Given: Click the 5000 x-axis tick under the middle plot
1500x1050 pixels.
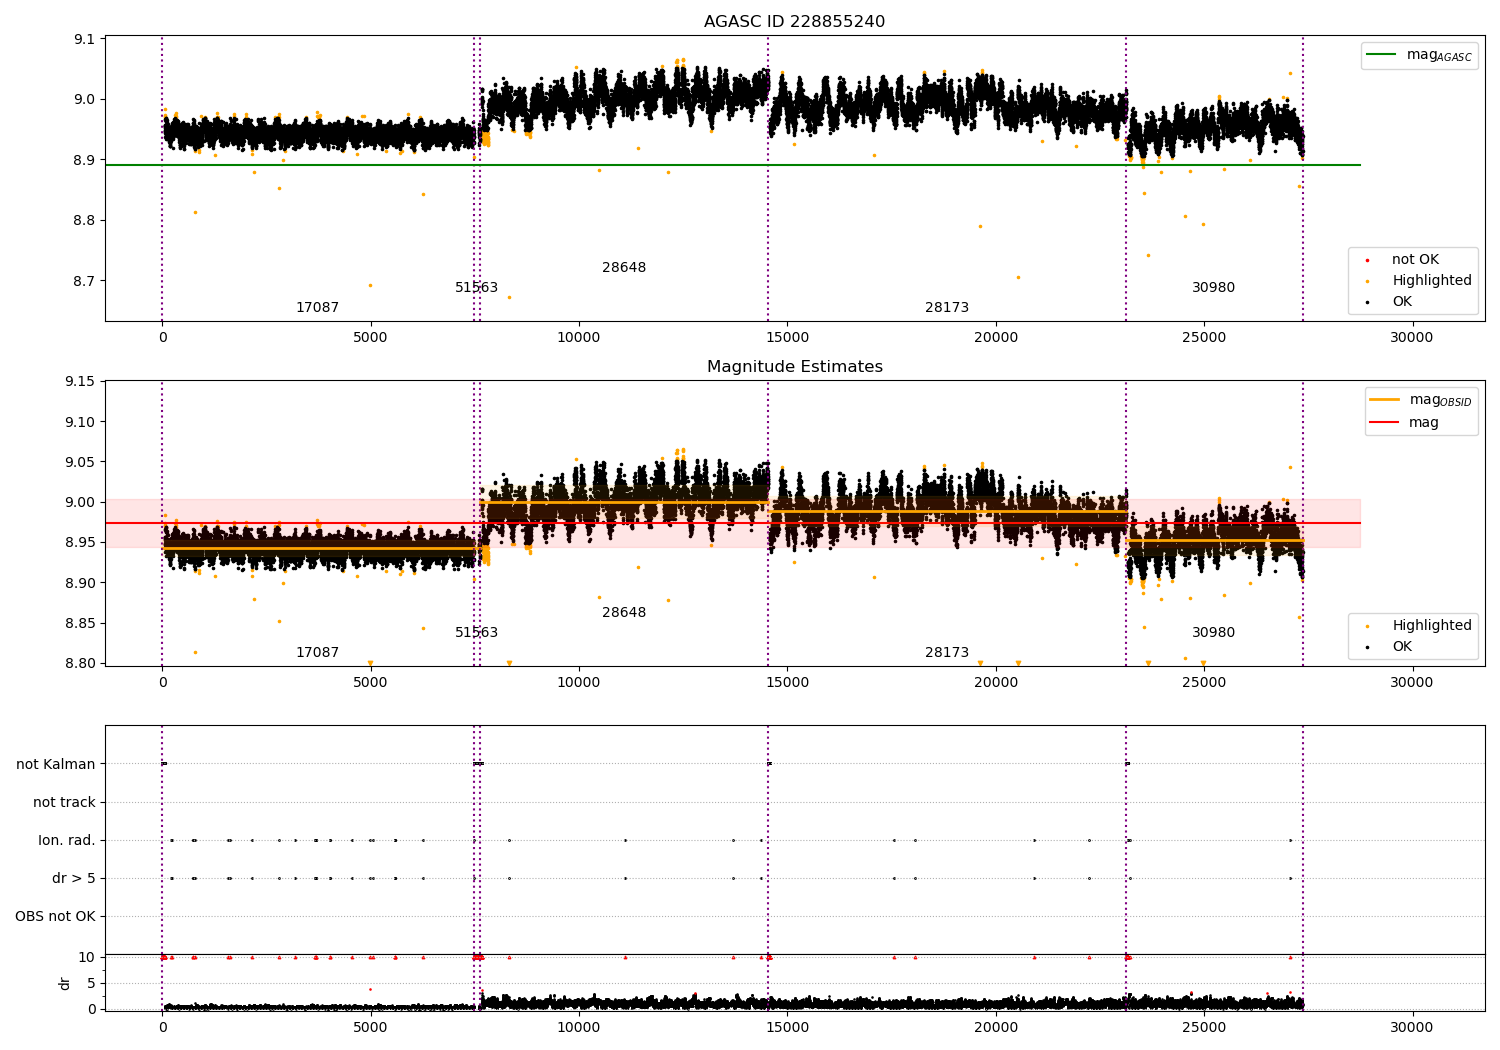Looking at the screenshot, I should point(370,682).
